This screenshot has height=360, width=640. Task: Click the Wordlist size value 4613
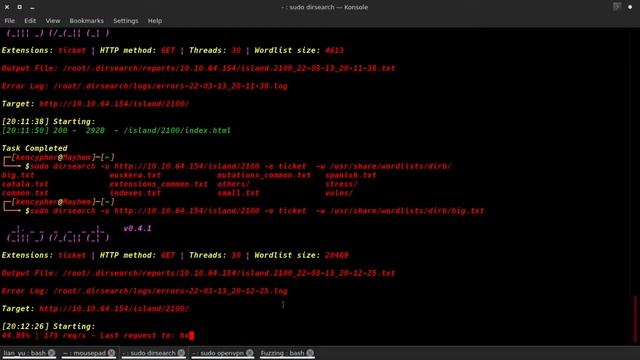(x=334, y=50)
